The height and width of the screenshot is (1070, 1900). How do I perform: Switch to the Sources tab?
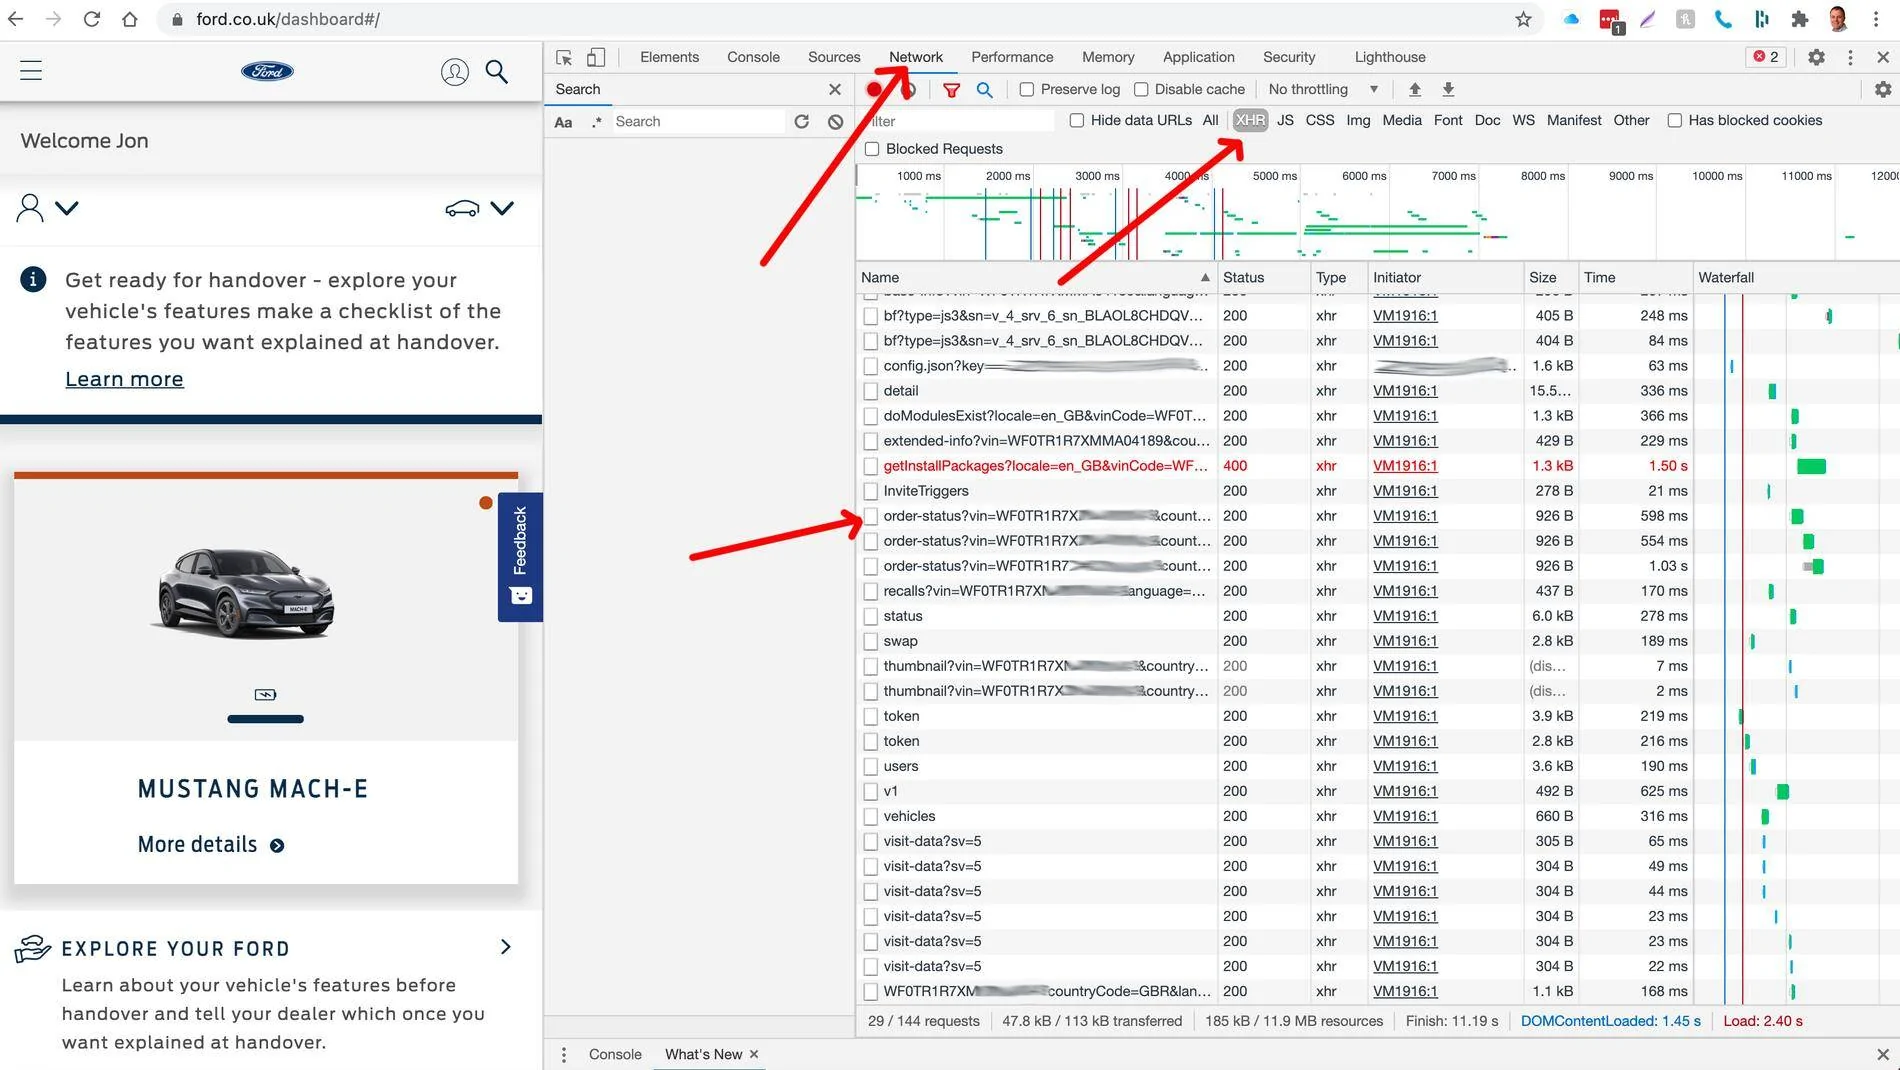pyautogui.click(x=834, y=57)
